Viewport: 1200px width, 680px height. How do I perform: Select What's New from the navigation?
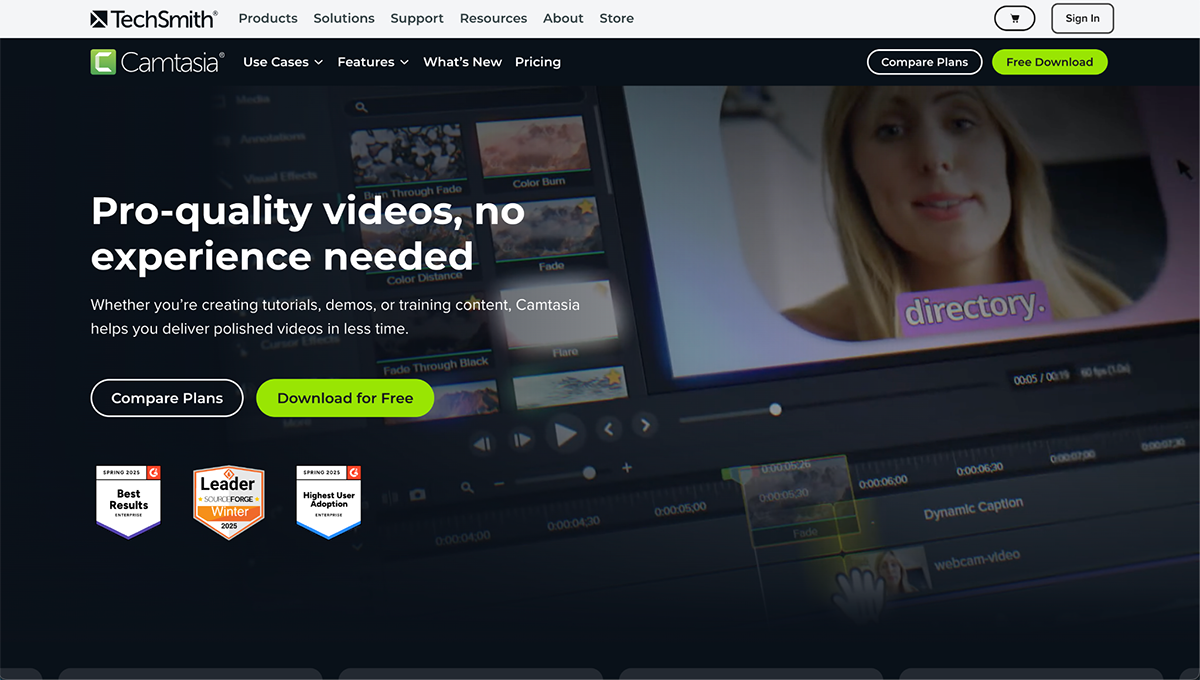pyautogui.click(x=462, y=62)
